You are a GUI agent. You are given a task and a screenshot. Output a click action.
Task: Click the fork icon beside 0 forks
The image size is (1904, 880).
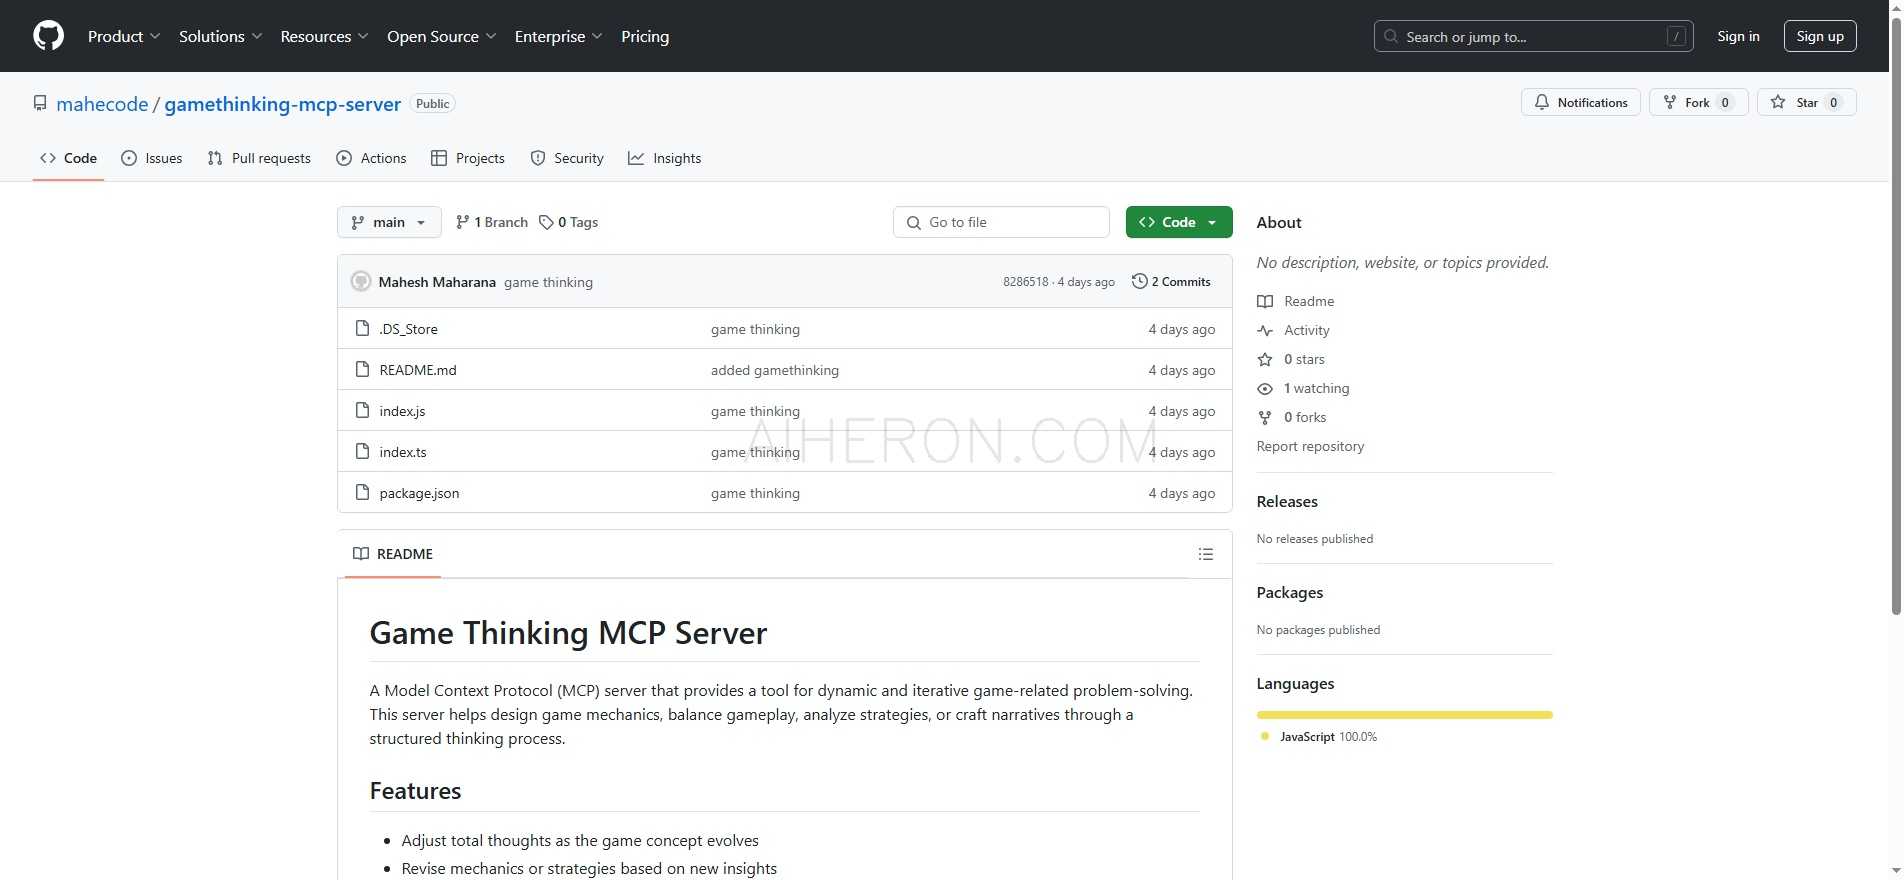click(x=1265, y=417)
